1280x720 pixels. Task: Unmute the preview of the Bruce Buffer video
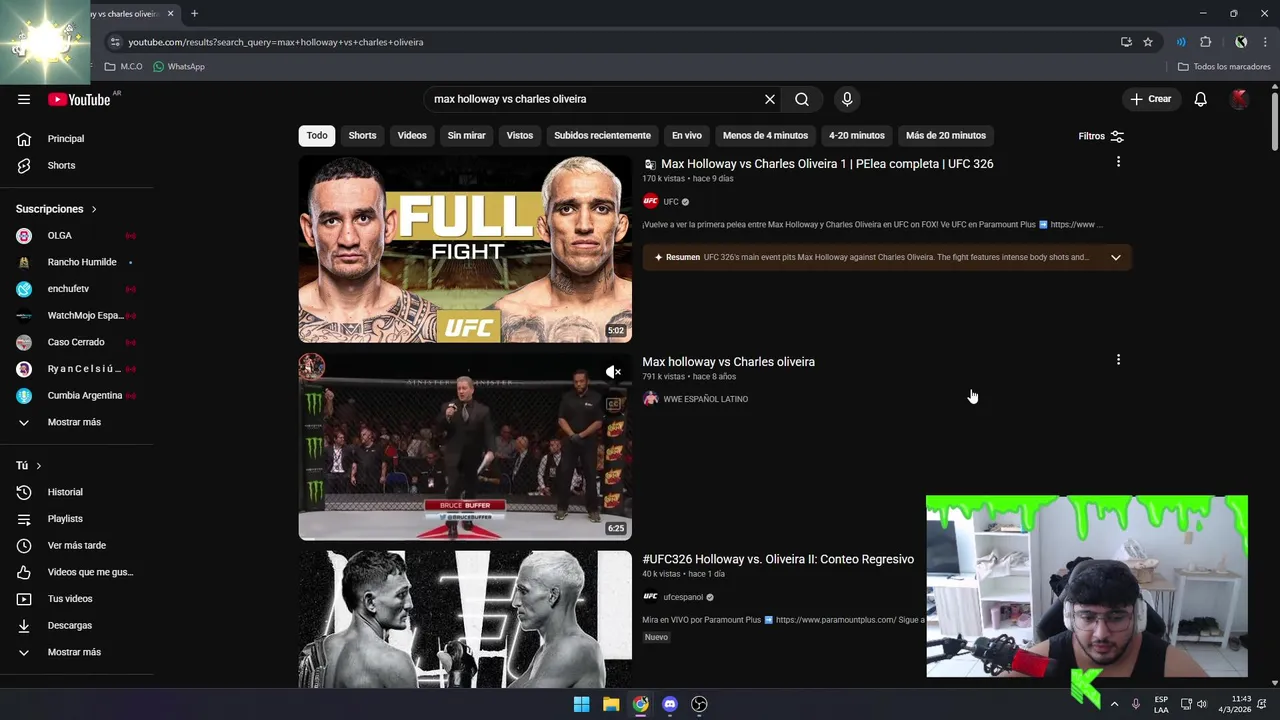[x=613, y=372]
